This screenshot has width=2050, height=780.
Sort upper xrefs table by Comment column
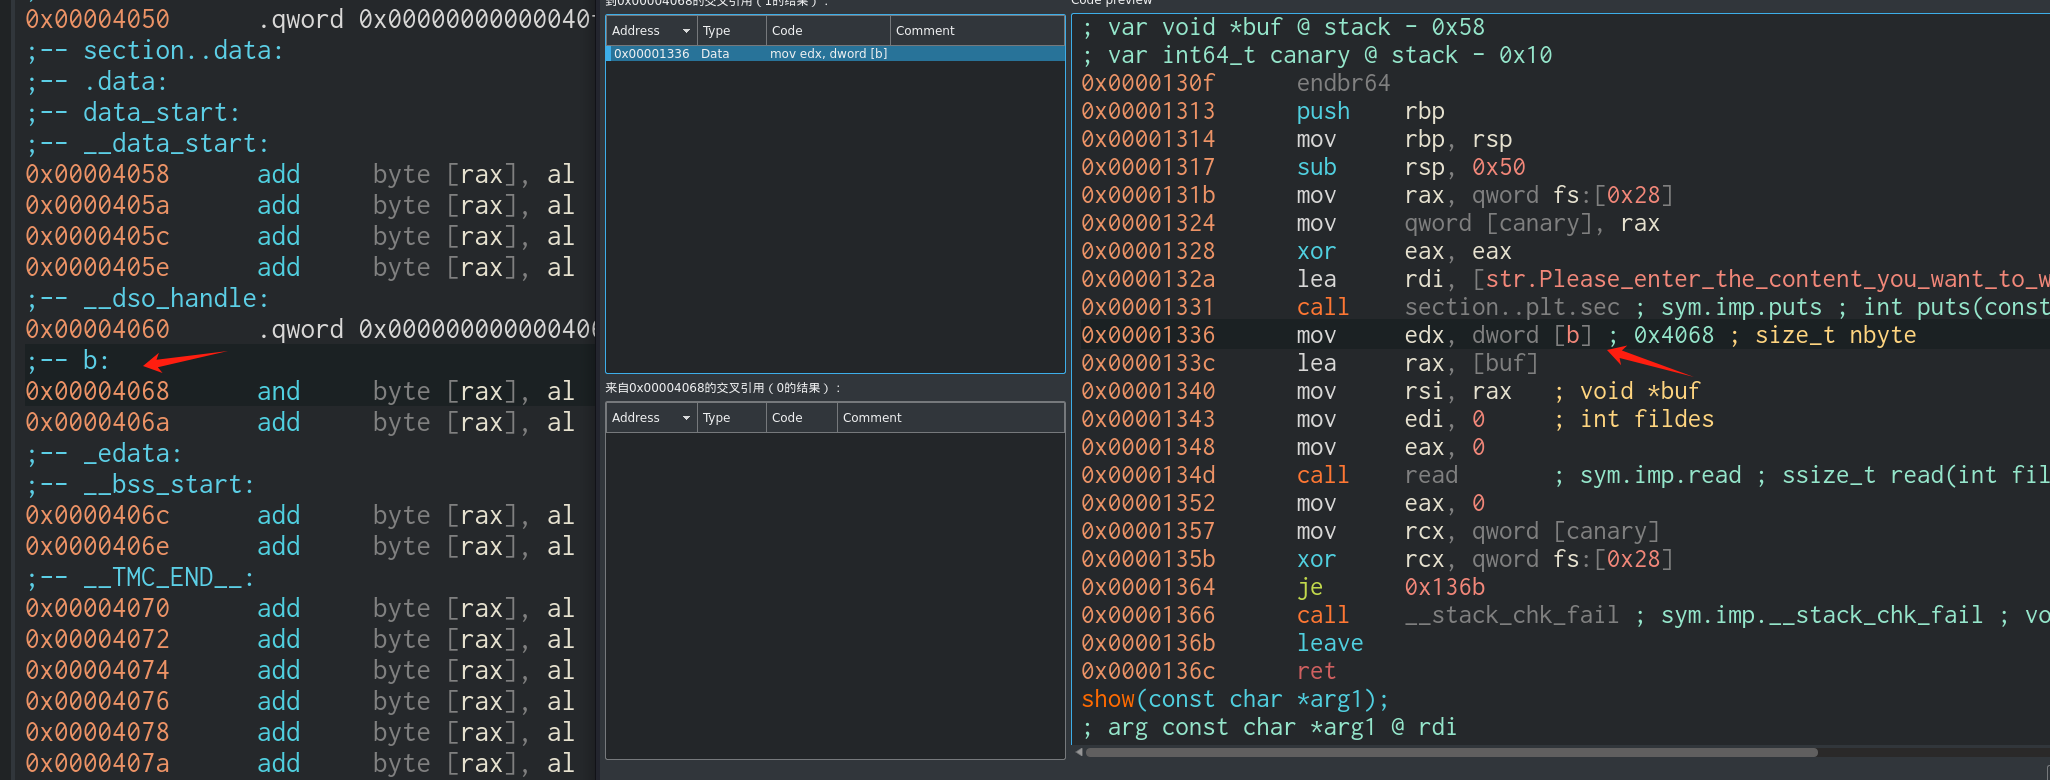coord(977,31)
